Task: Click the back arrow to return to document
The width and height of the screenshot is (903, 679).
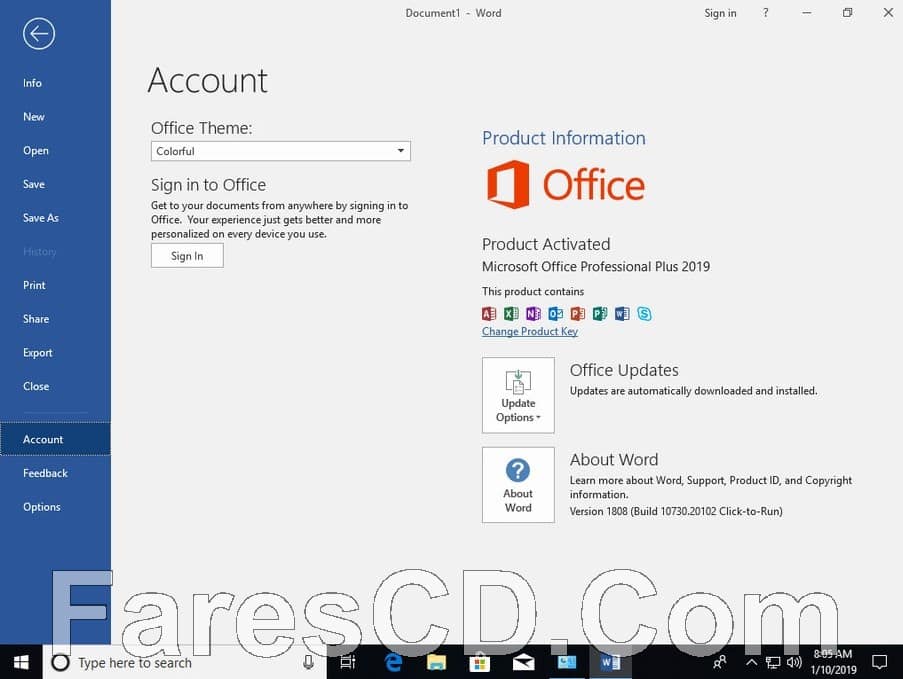Action: pyautogui.click(x=39, y=34)
